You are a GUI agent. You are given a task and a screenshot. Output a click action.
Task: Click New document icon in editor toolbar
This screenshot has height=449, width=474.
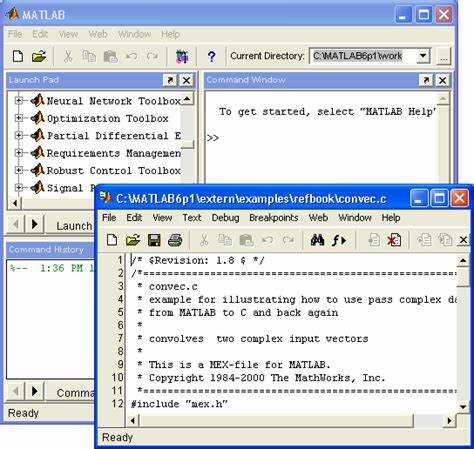(x=112, y=240)
